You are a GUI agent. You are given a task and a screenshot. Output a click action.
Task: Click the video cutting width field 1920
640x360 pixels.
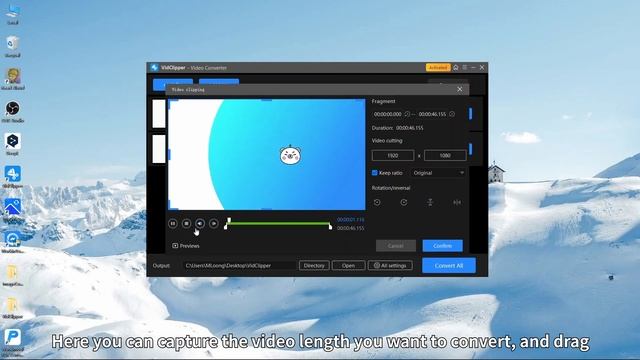coord(393,156)
